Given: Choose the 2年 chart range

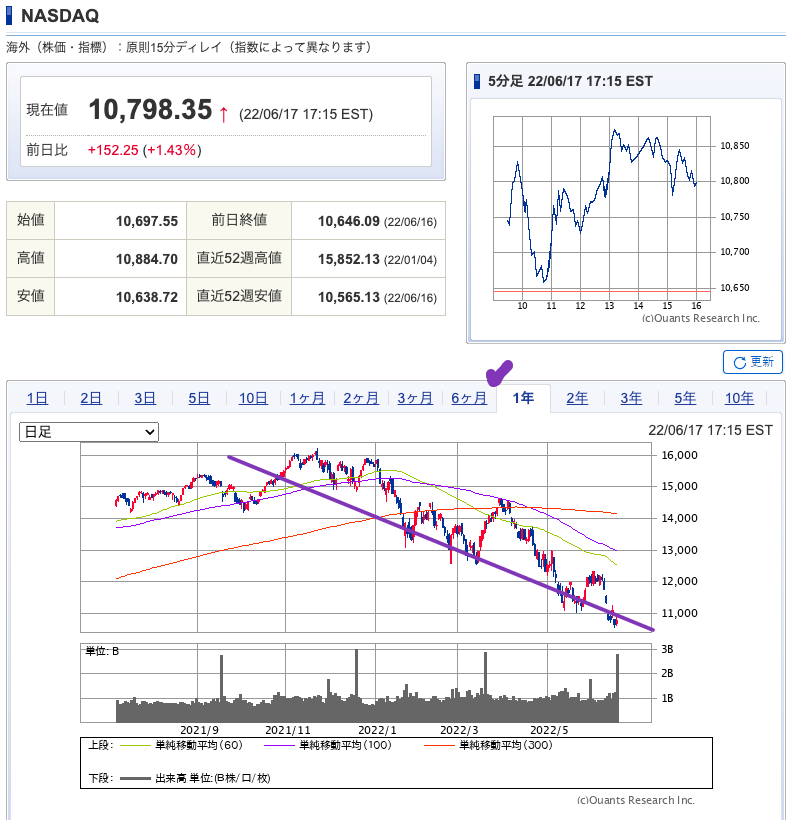Looking at the screenshot, I should tap(577, 398).
